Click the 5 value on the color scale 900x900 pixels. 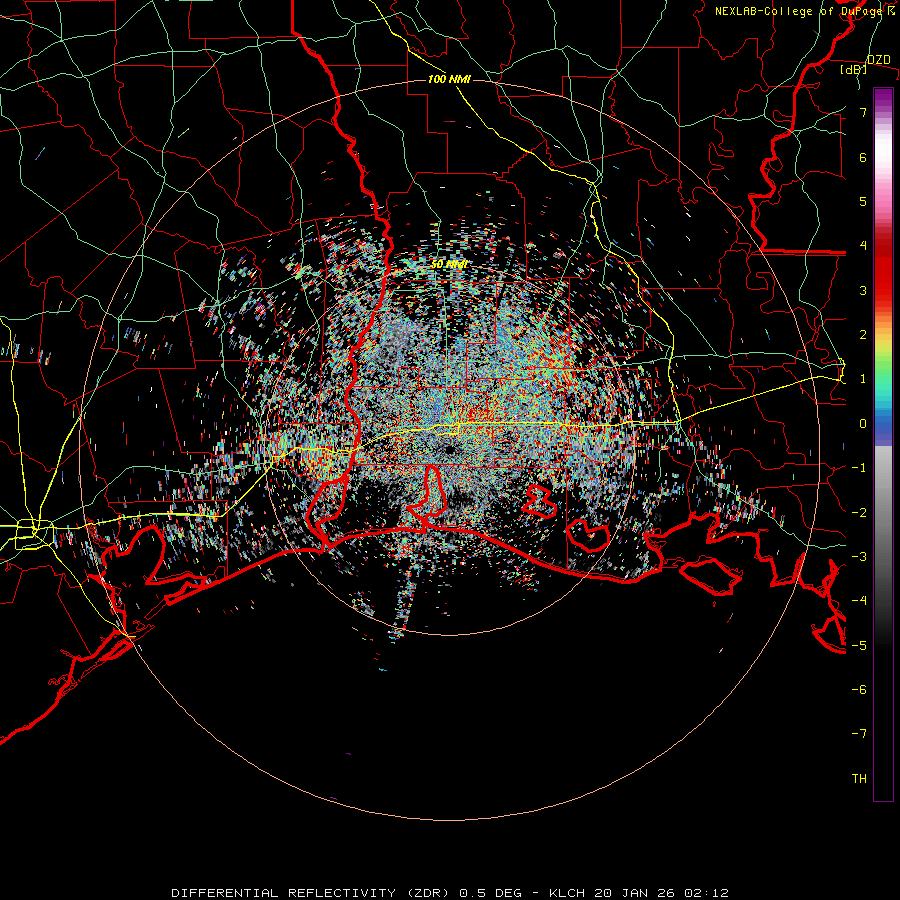point(863,201)
